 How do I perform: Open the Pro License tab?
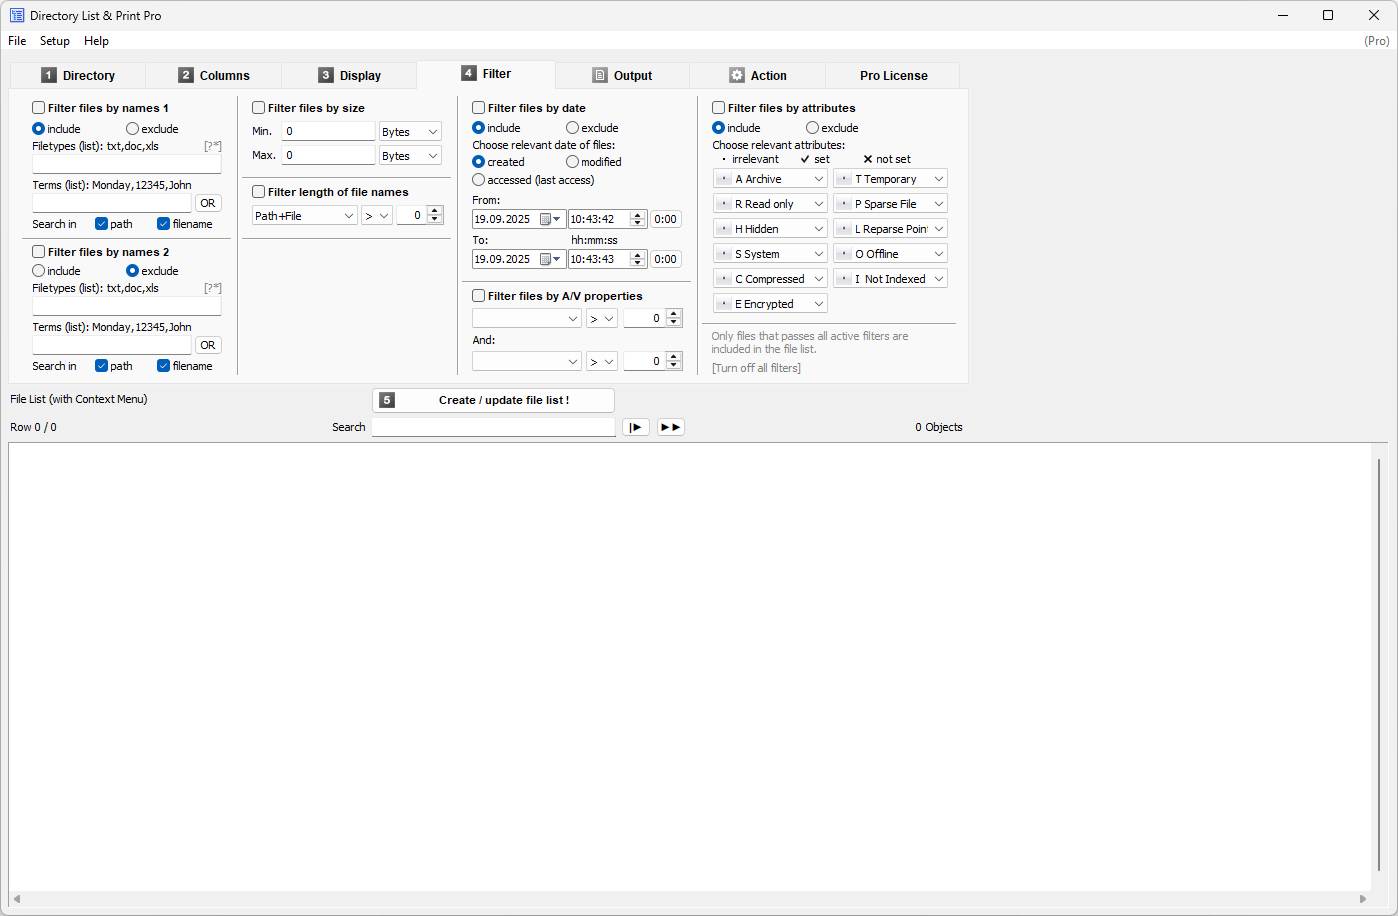(x=893, y=76)
